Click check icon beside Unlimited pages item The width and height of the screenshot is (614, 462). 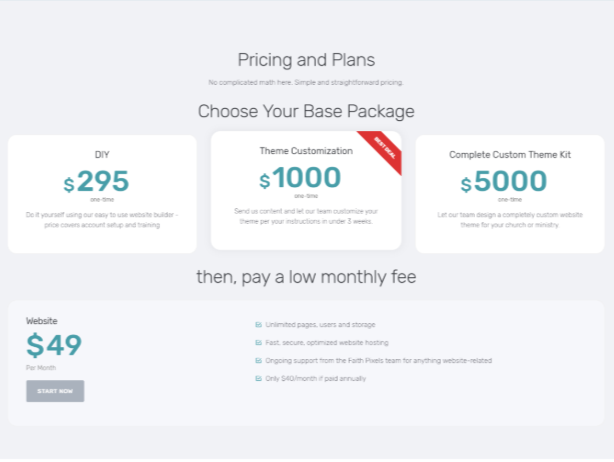click(x=258, y=325)
